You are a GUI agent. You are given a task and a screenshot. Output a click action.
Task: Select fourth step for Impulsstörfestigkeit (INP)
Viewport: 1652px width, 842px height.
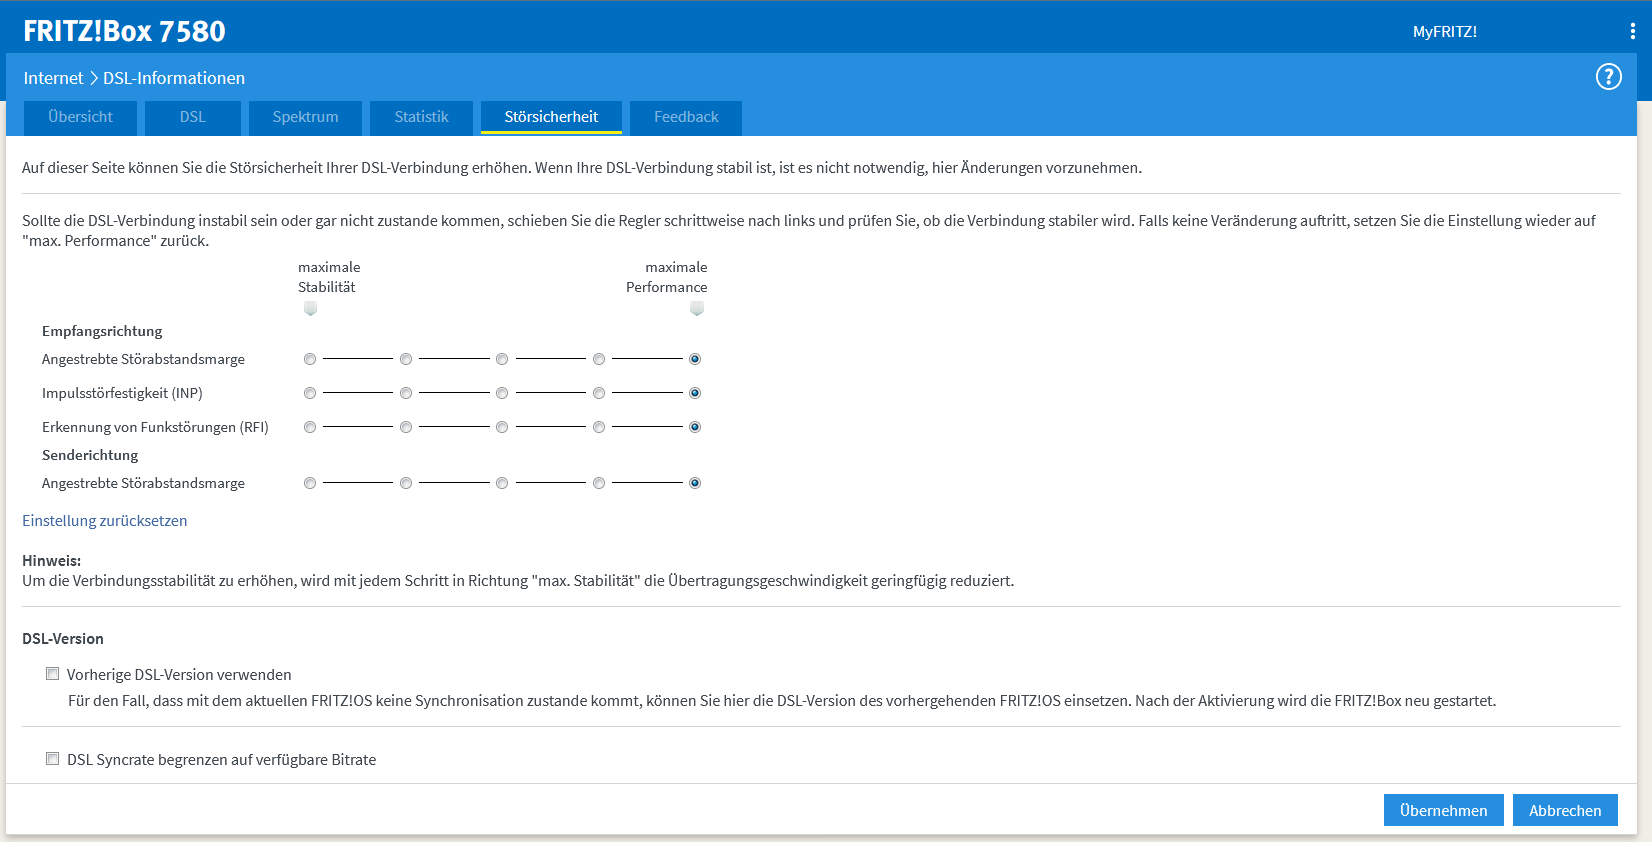tap(599, 393)
